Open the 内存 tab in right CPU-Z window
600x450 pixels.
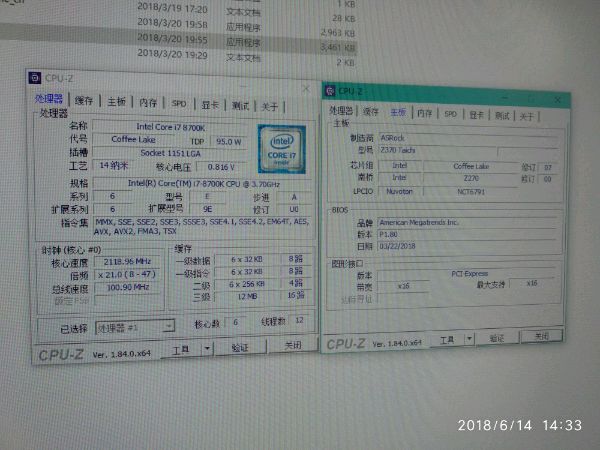pyautogui.click(x=425, y=113)
